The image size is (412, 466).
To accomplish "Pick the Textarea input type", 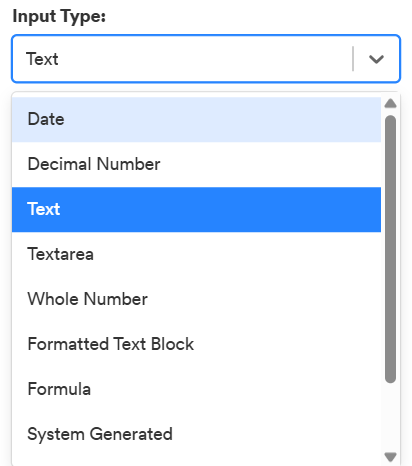I will click(x=196, y=254).
